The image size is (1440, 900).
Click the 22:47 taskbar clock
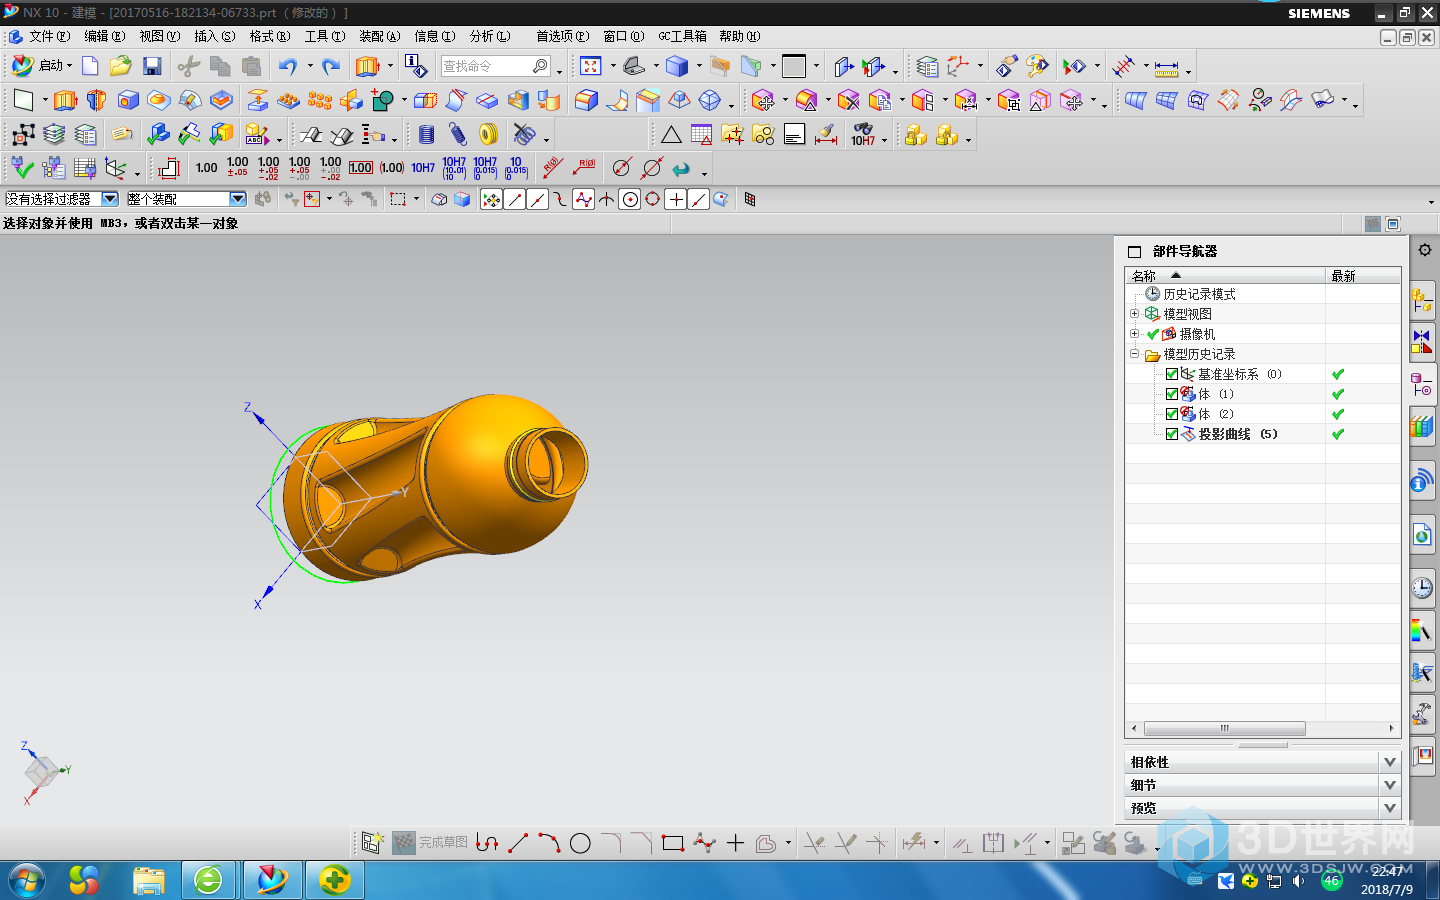[x=1387, y=872]
